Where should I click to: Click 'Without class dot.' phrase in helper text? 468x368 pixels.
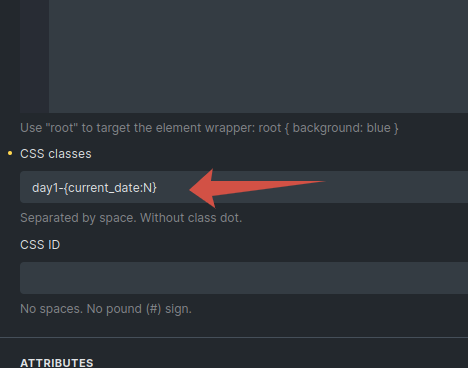(x=191, y=218)
